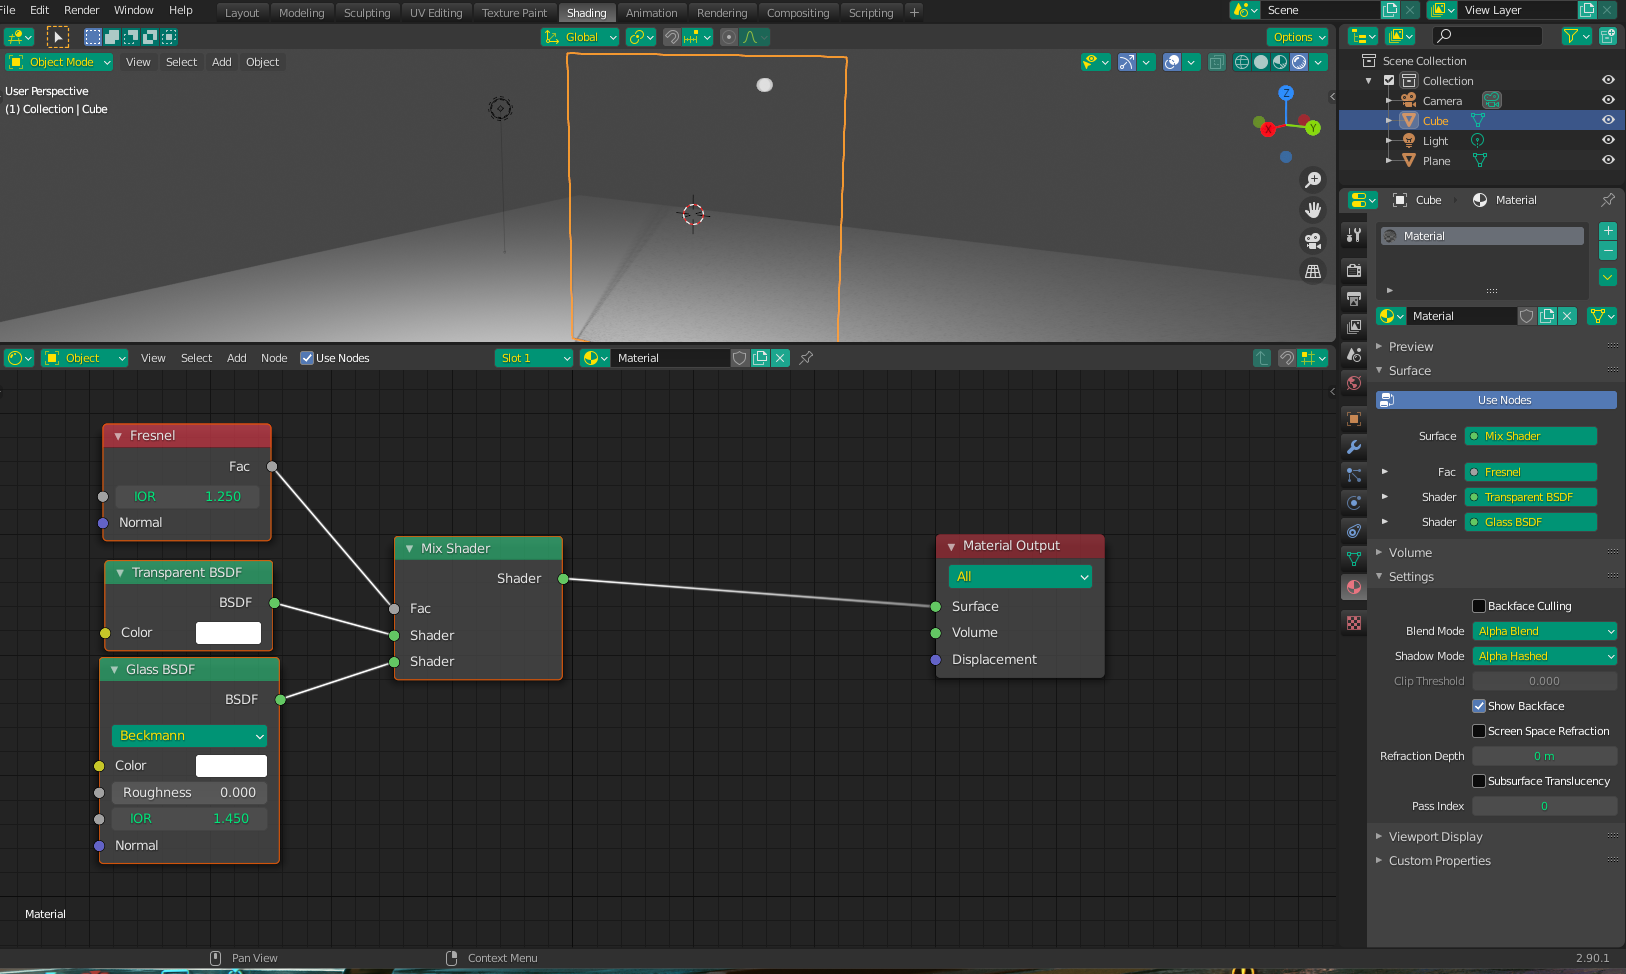The width and height of the screenshot is (1626, 974).
Task: Select wireframe viewport shading
Action: pos(1242,62)
